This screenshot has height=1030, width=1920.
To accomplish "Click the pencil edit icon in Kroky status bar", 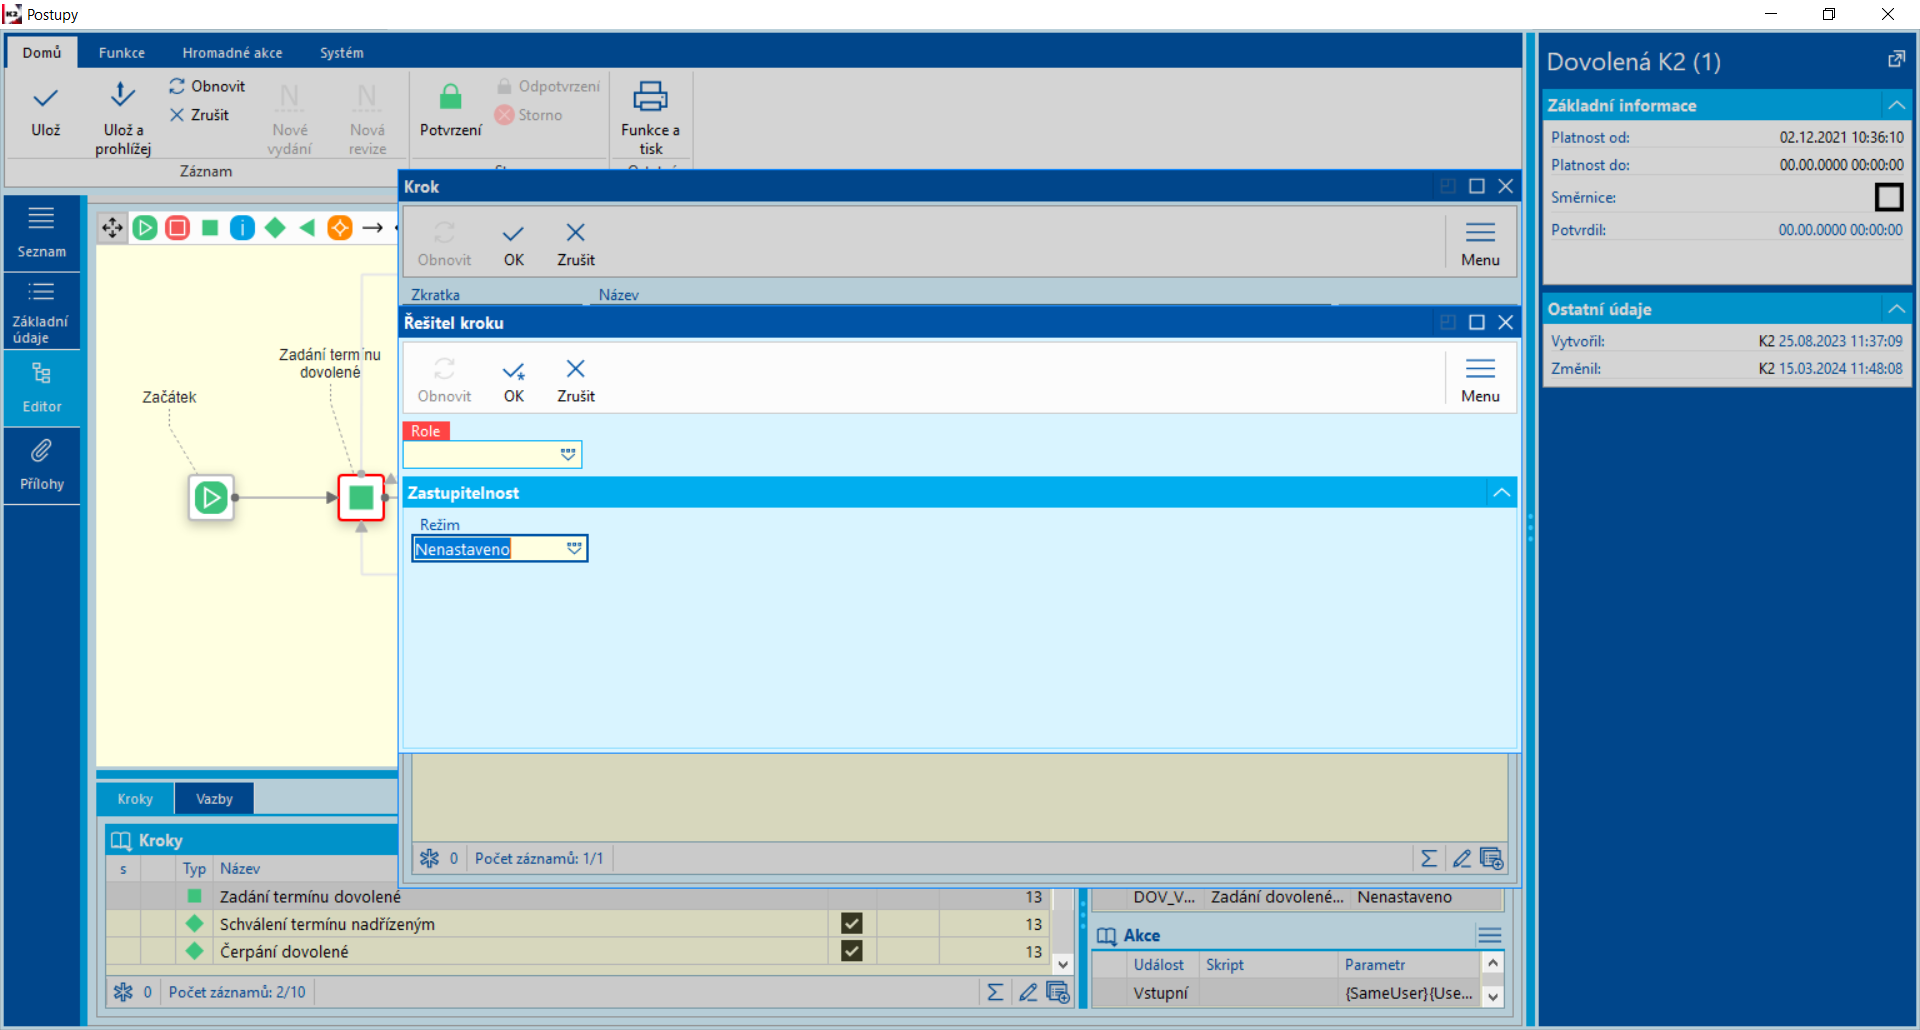I will pyautogui.click(x=1027, y=992).
